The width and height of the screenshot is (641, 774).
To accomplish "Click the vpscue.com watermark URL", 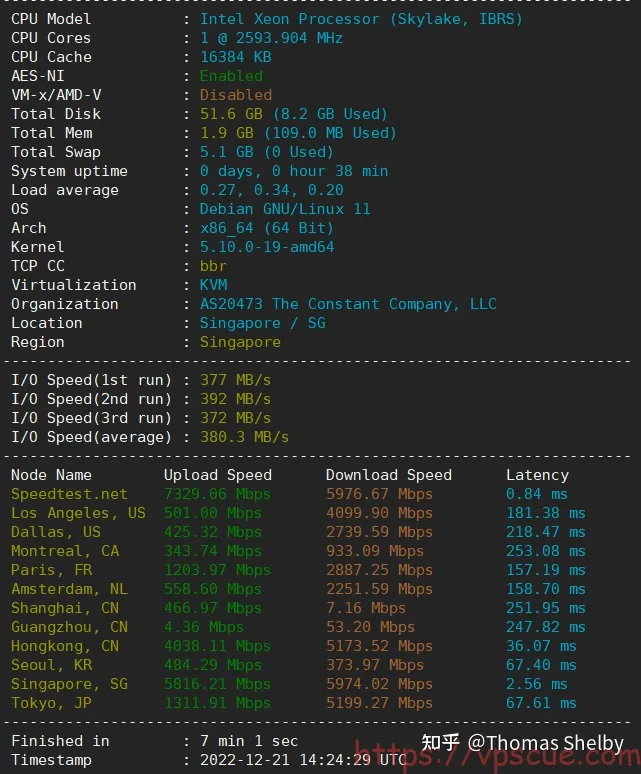I will (497, 758).
